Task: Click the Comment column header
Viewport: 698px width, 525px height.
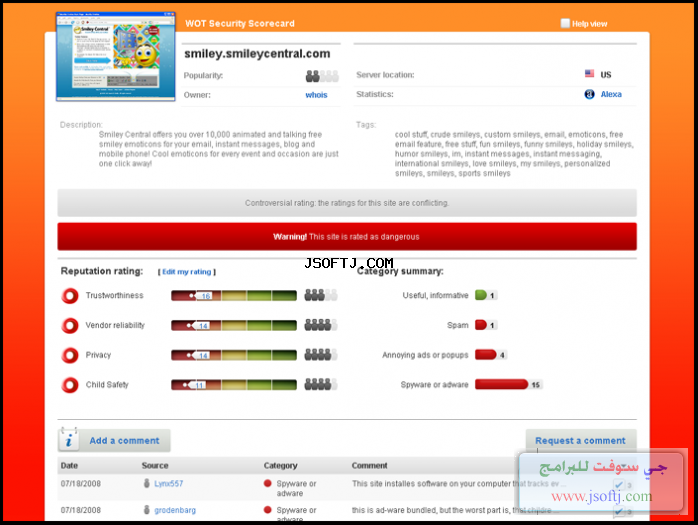Action: (369, 466)
